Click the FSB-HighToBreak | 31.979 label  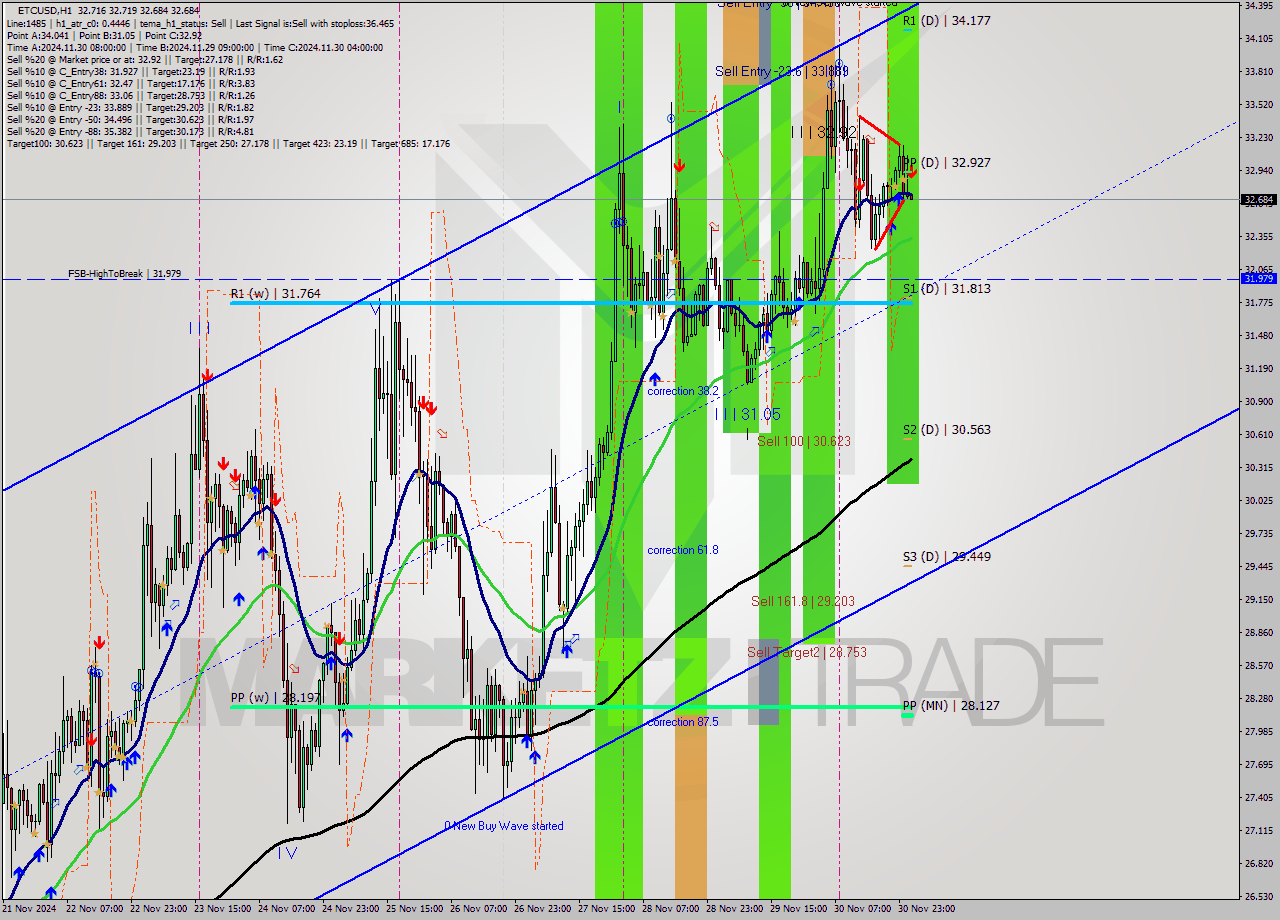pos(124,273)
